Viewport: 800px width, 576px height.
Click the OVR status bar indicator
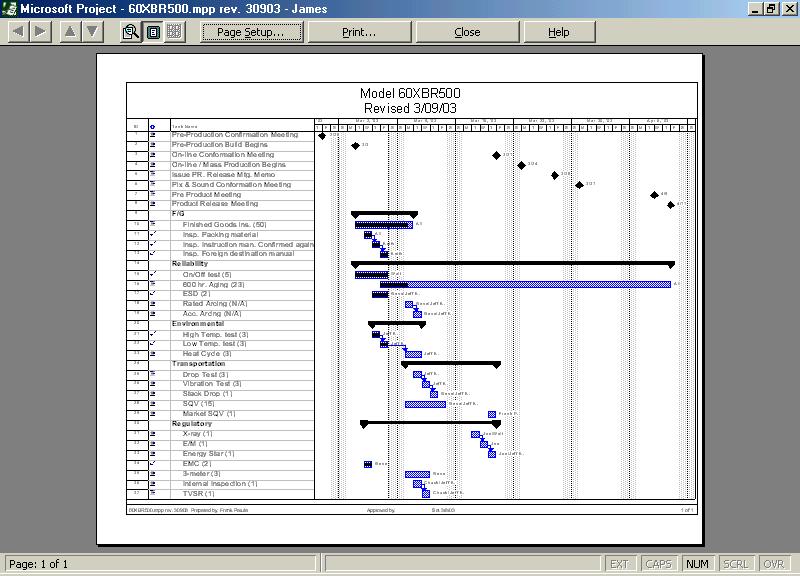point(774,564)
